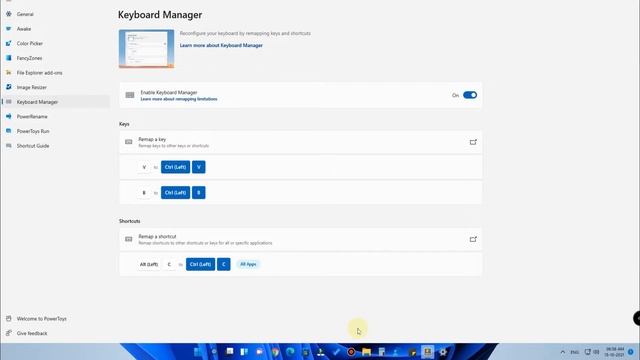Click keyboard icon beside Remap a key
Viewport: 640px width, 360px height.
pos(129,142)
